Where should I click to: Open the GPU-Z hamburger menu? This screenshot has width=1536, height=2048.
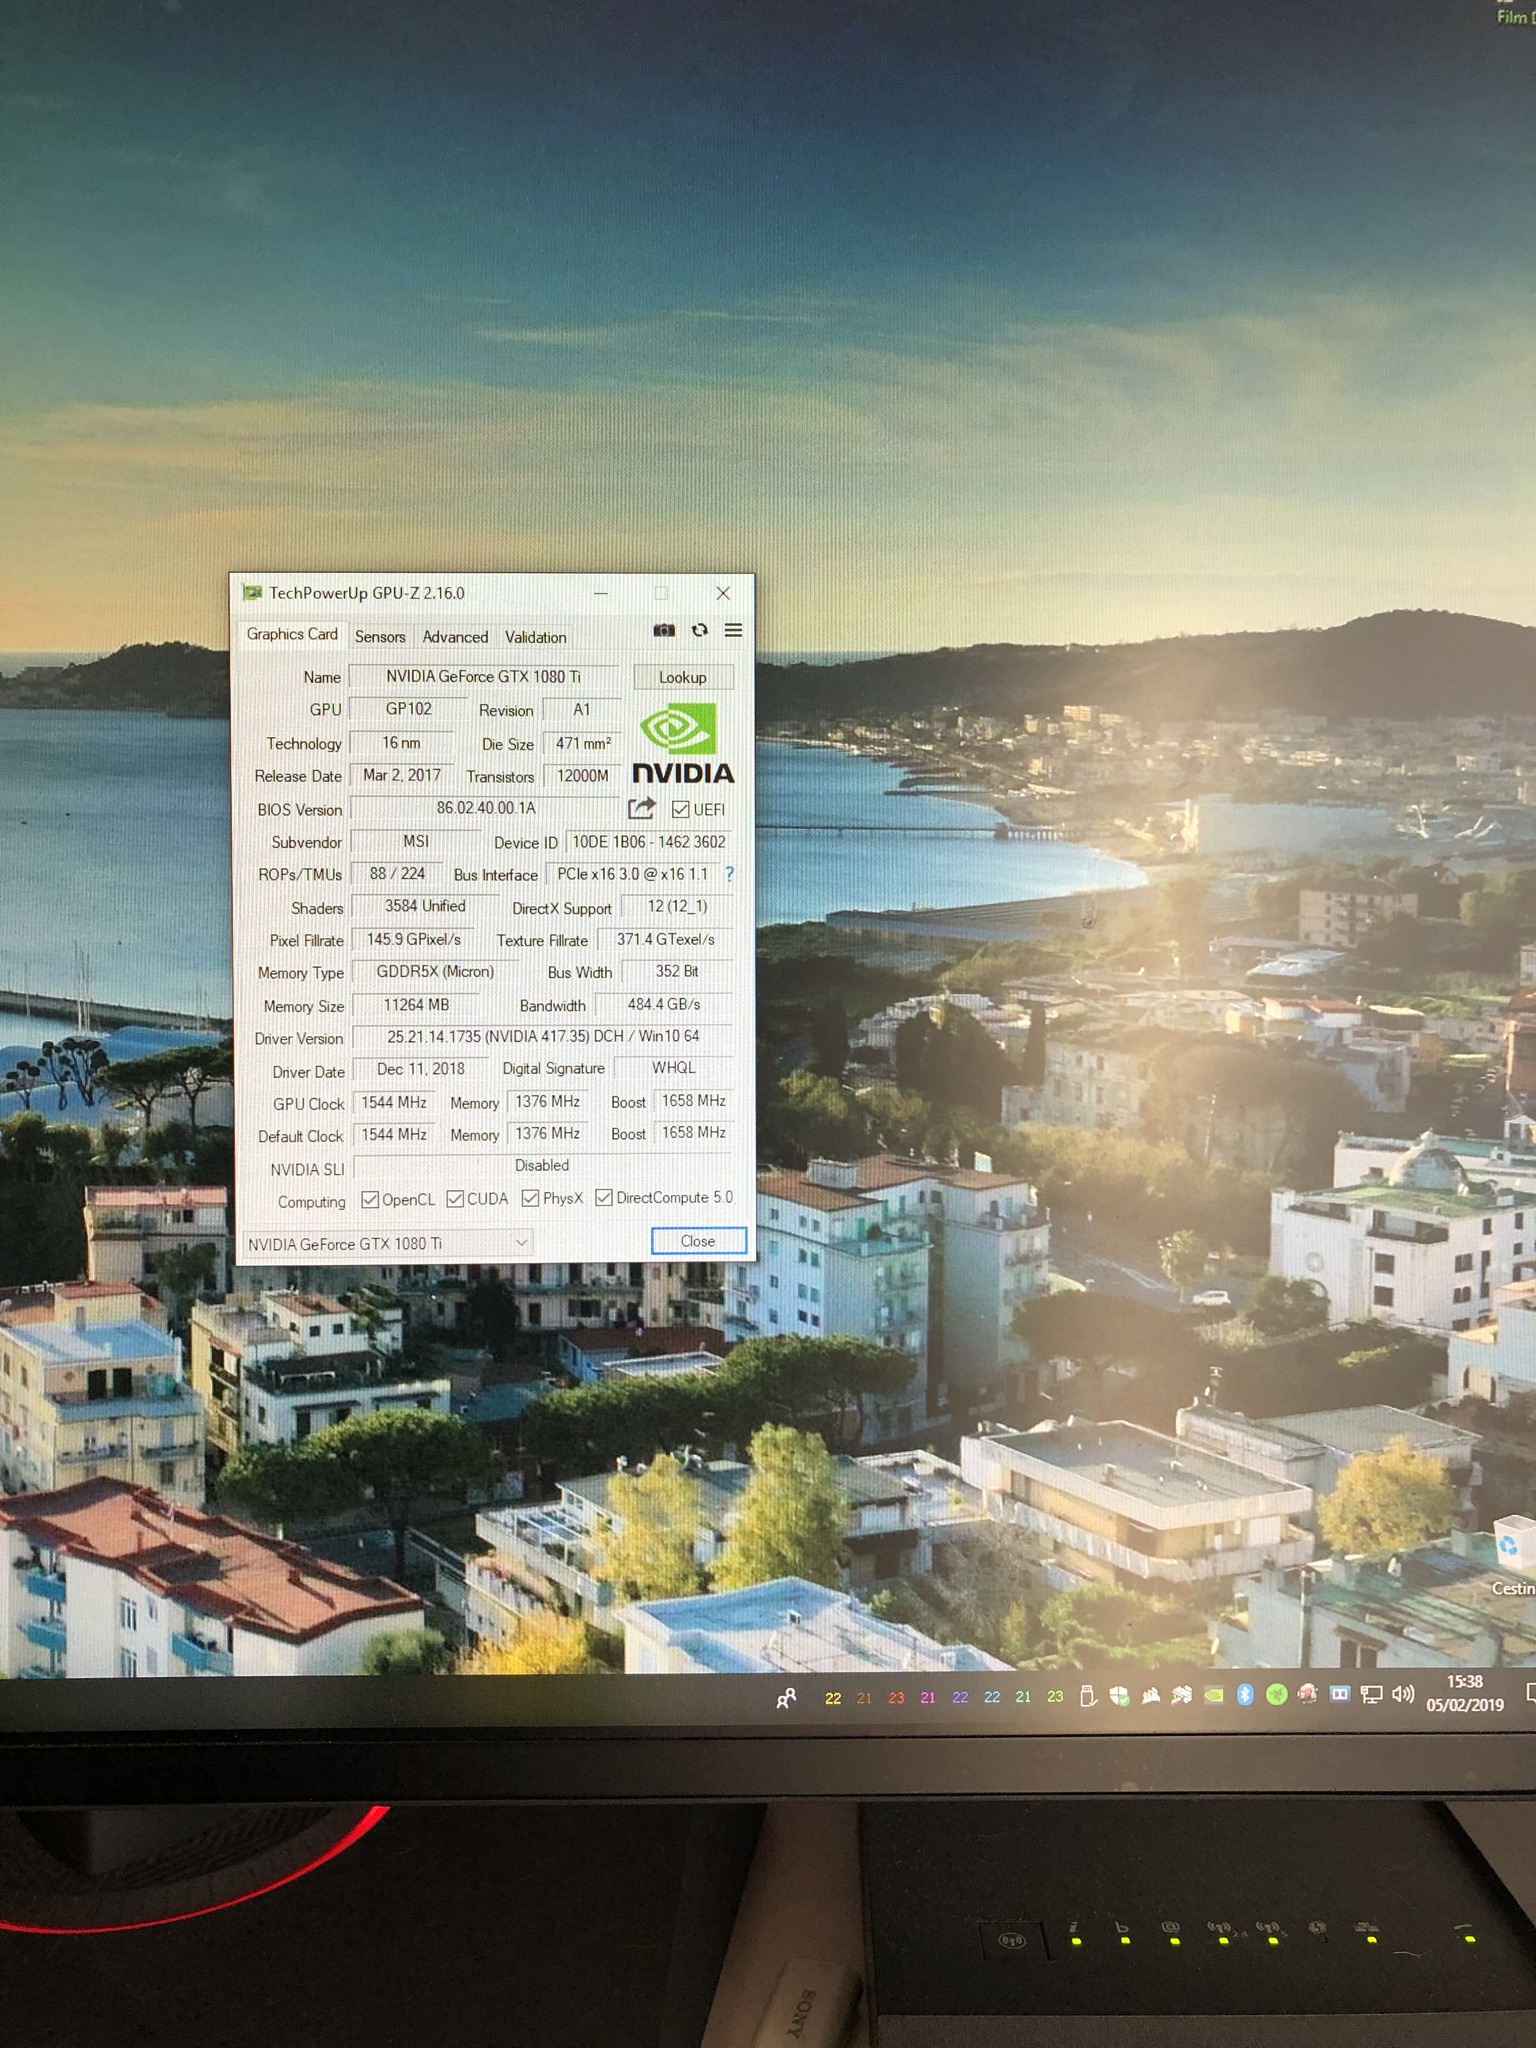pyautogui.click(x=733, y=630)
